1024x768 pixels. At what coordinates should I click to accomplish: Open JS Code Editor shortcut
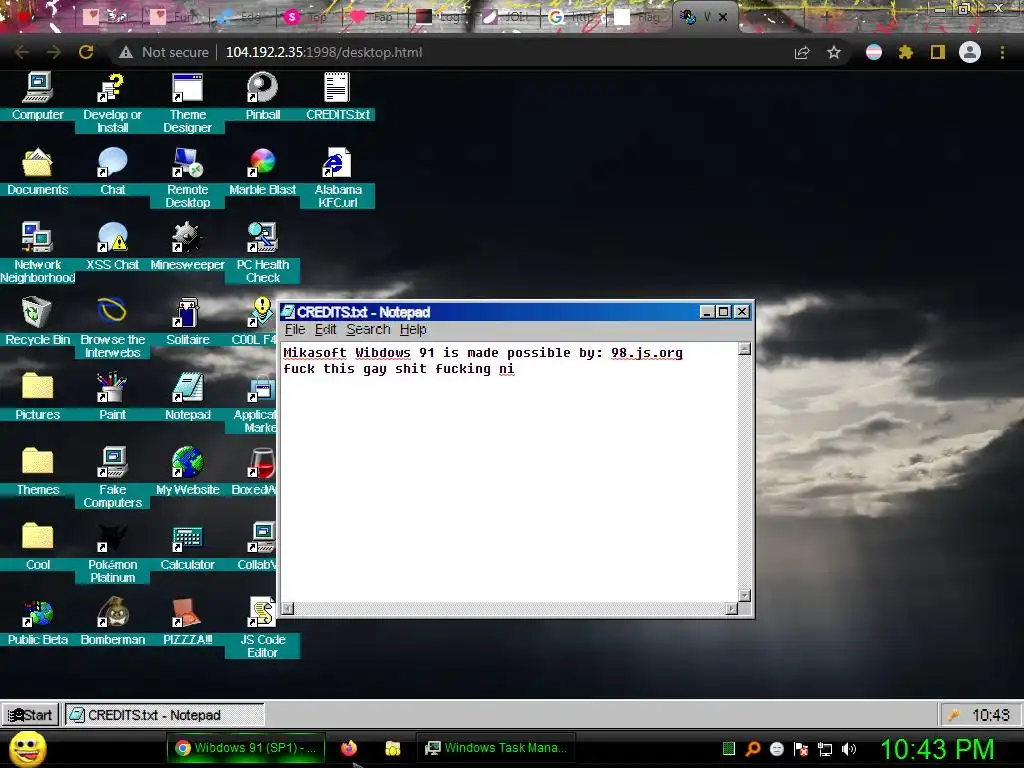(263, 628)
